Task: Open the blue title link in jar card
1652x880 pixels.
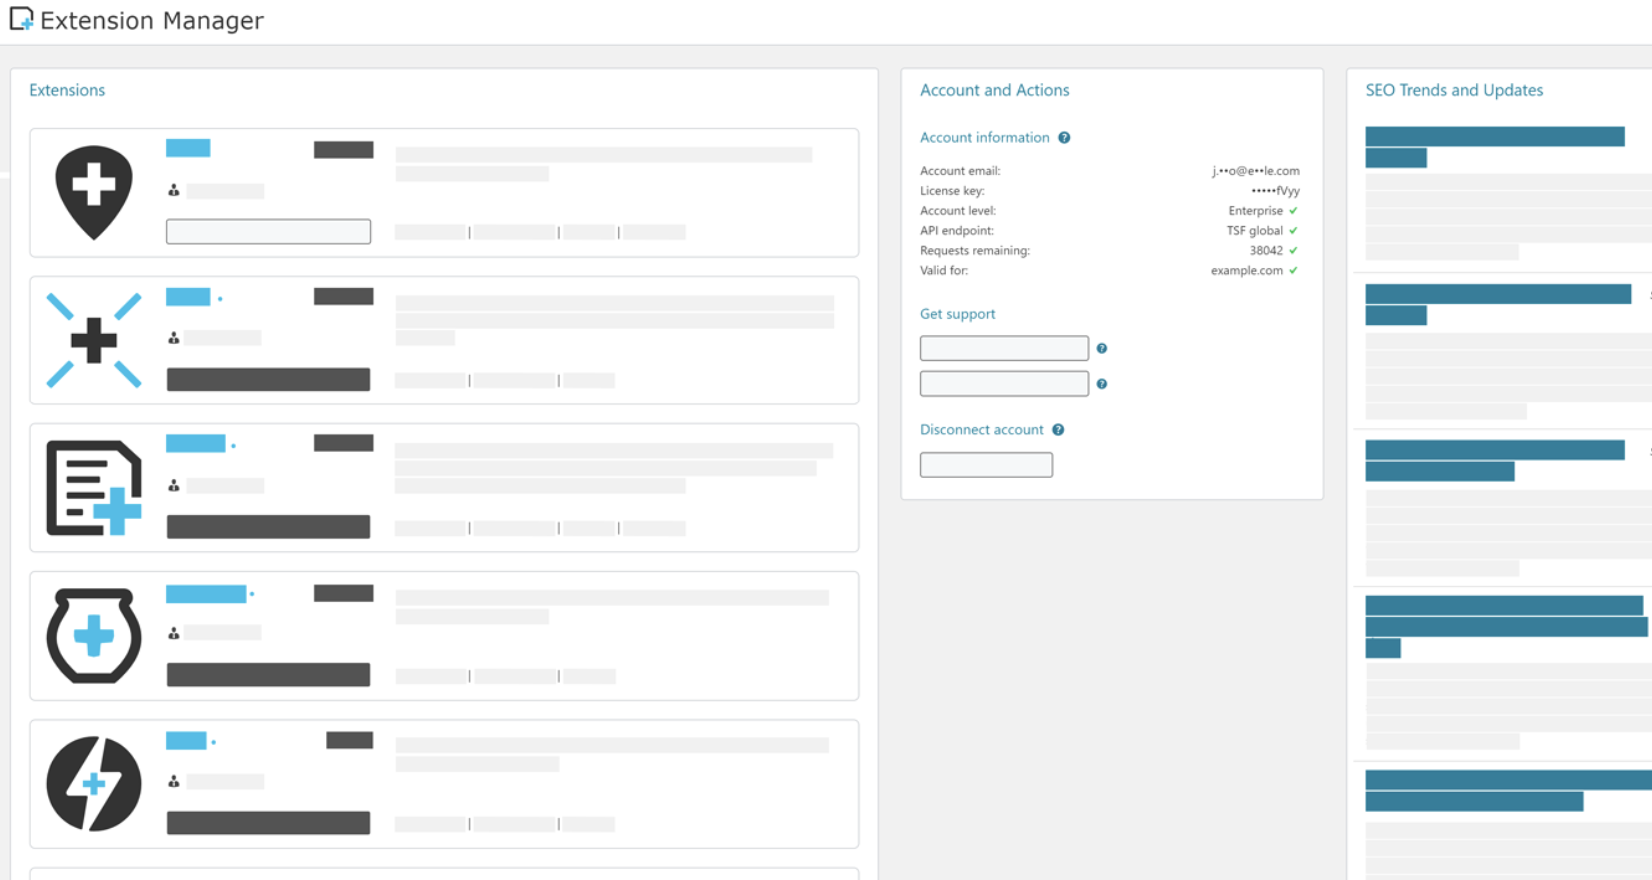Action: (x=206, y=594)
